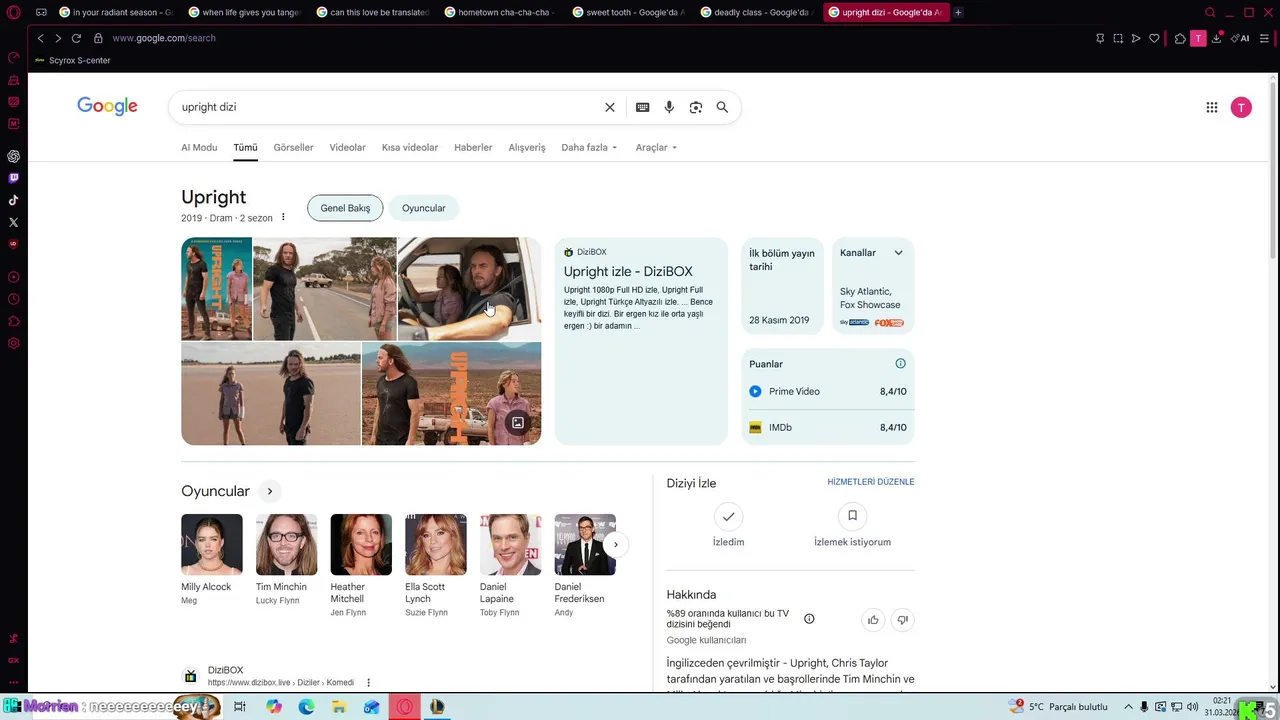
Task: Open the Aria AI button
Action: (1240, 38)
